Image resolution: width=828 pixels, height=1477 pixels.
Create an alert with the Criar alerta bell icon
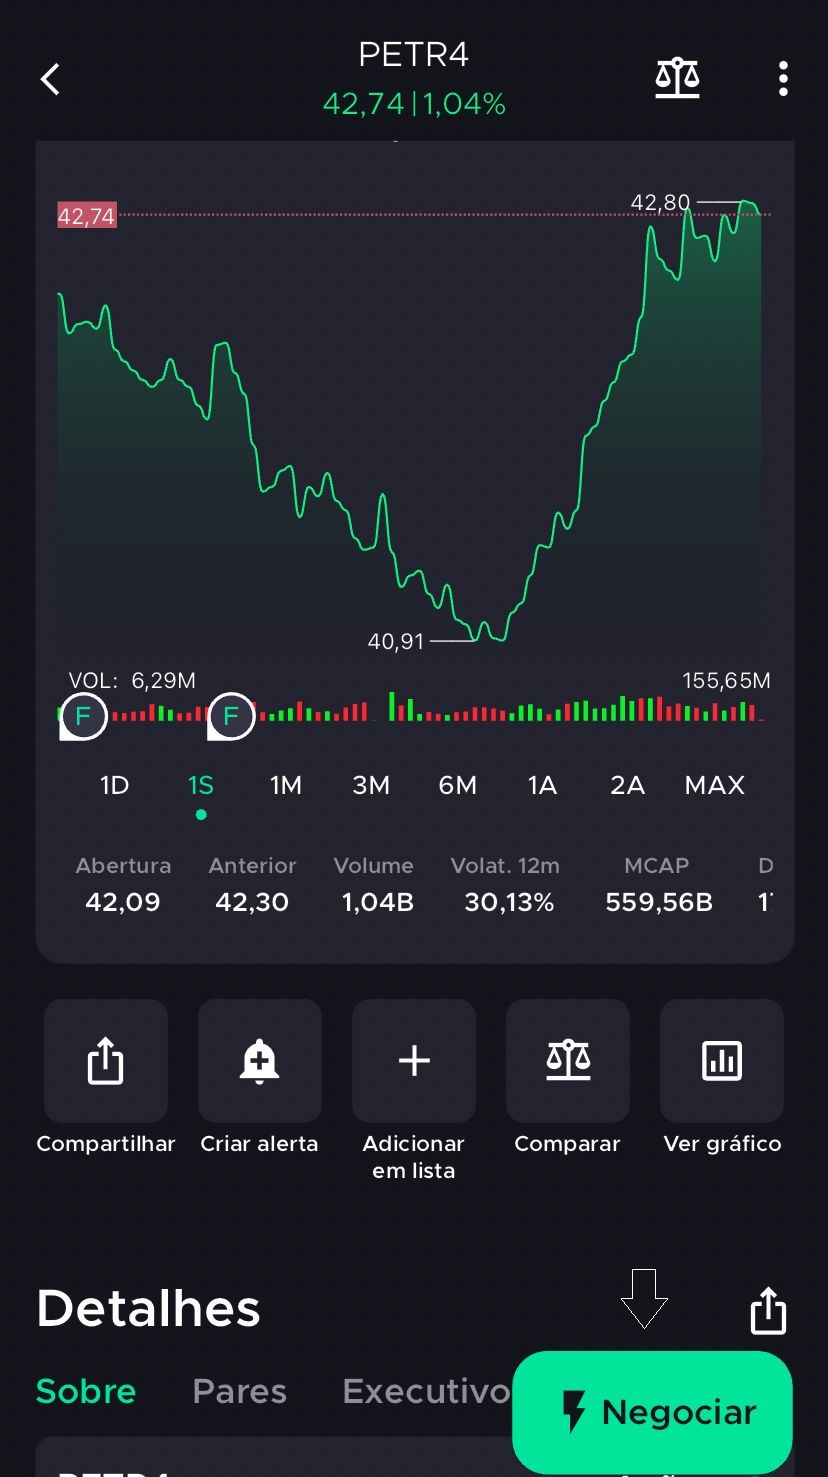(259, 1060)
